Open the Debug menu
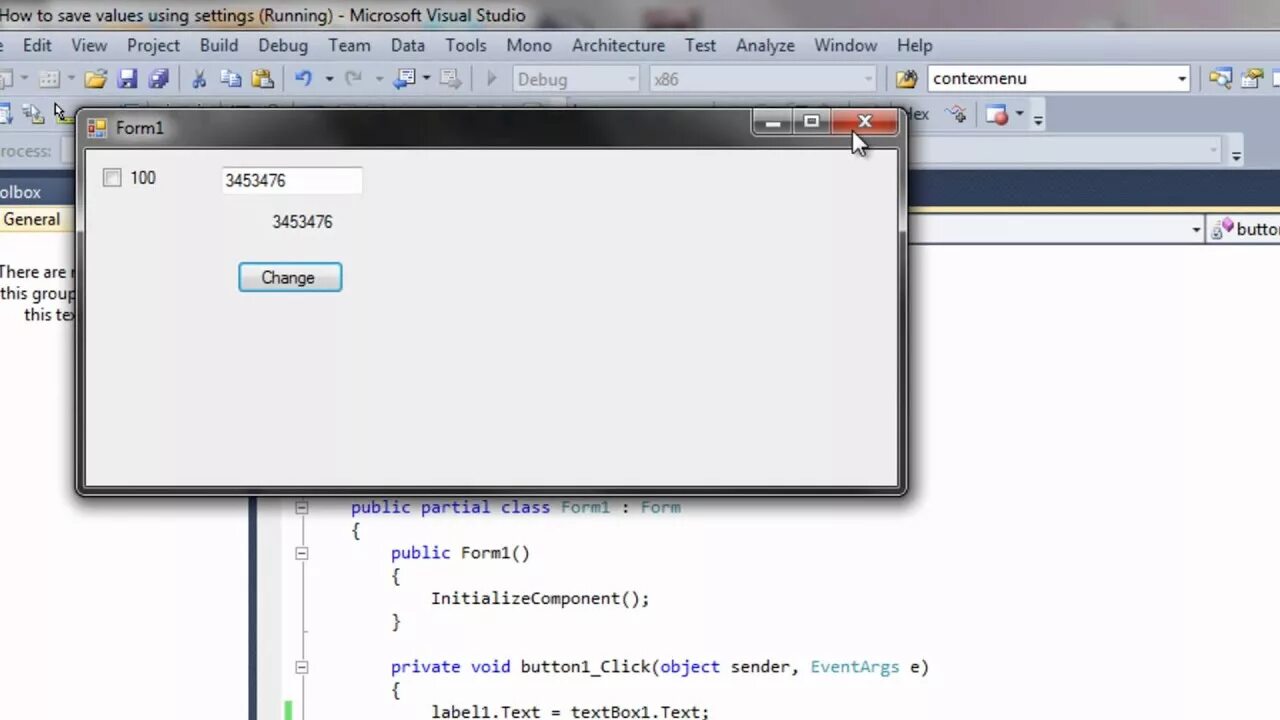 tap(283, 45)
